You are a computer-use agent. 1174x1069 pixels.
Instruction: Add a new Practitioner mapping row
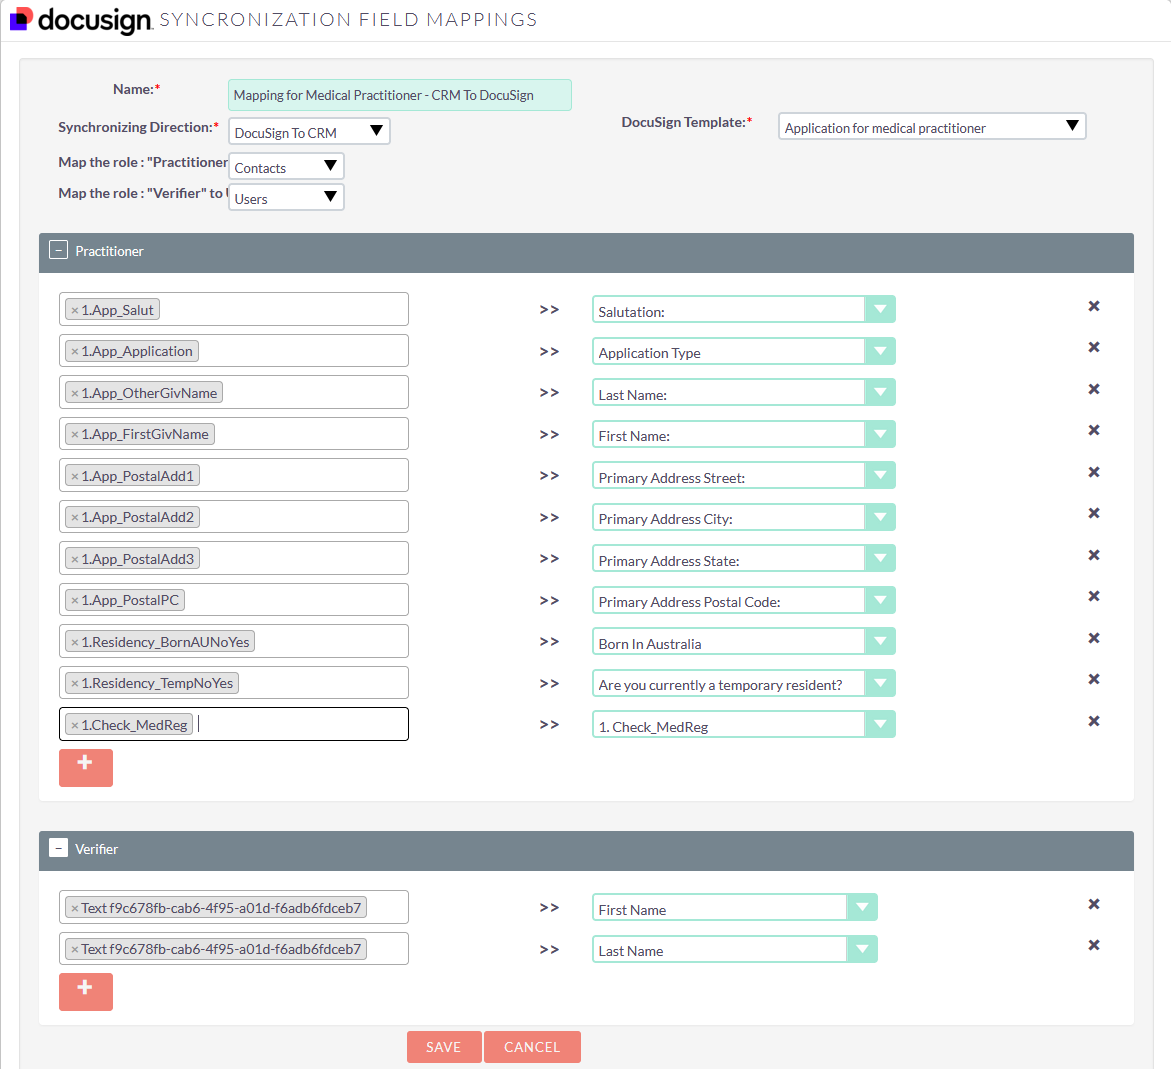85,767
